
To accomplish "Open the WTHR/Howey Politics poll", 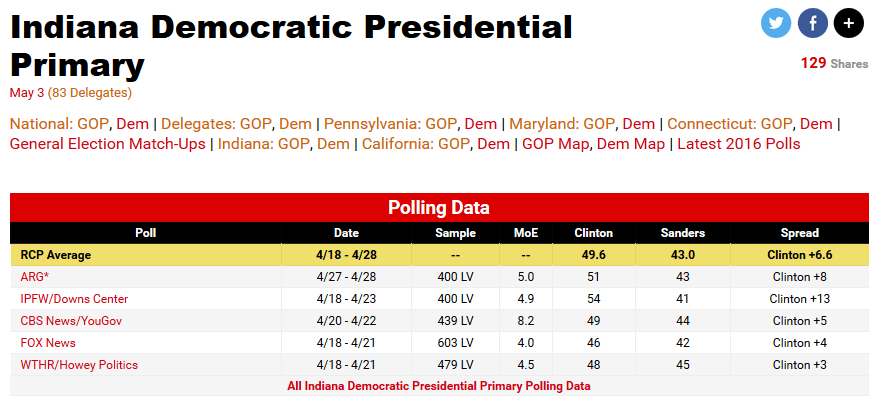I will pos(79,365).
